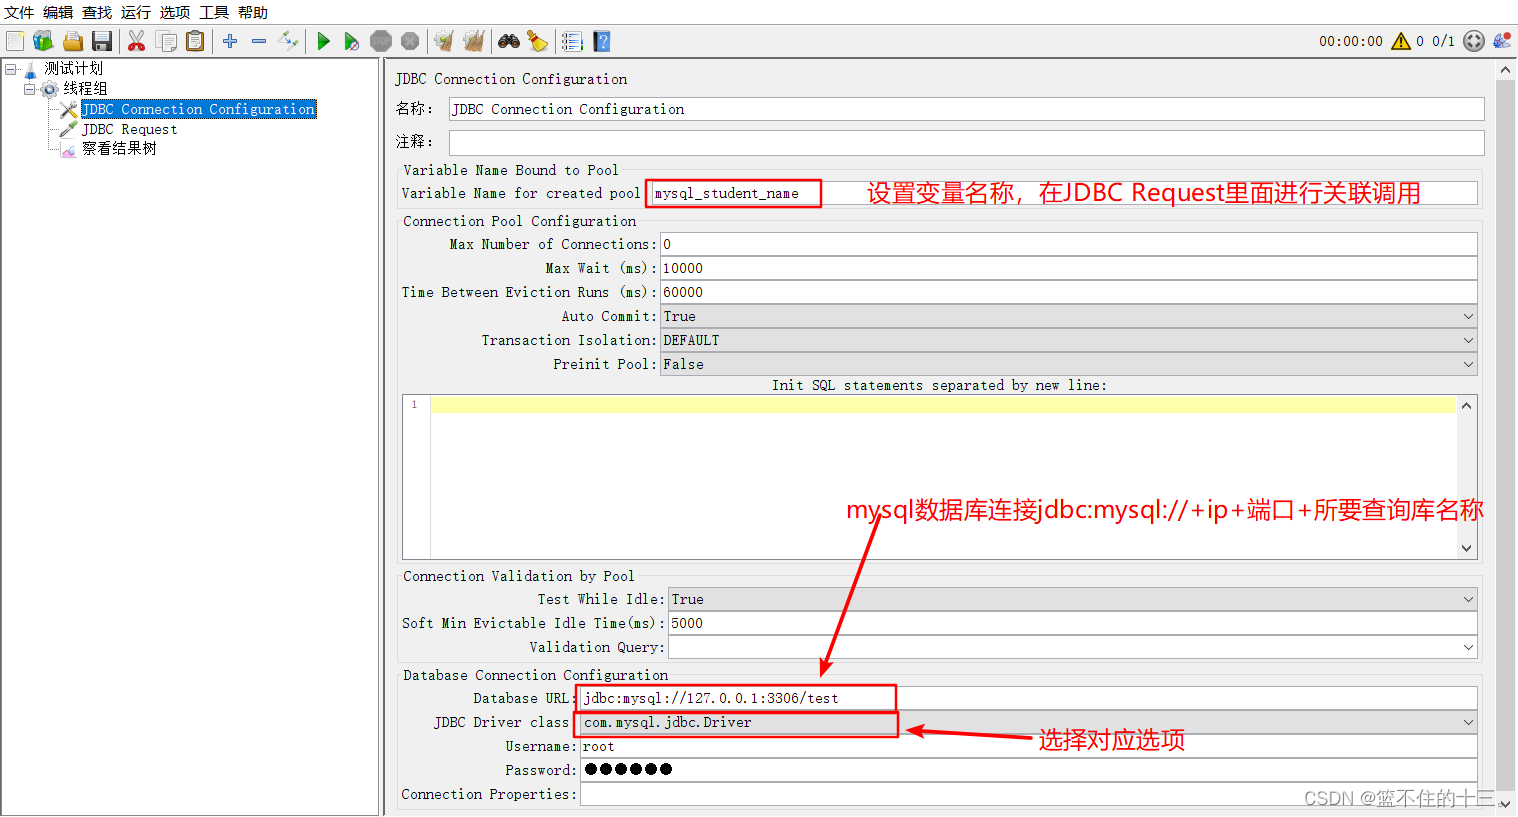1518x817 pixels.
Task: Click the SQL editor scroll up arrow
Action: click(1467, 405)
